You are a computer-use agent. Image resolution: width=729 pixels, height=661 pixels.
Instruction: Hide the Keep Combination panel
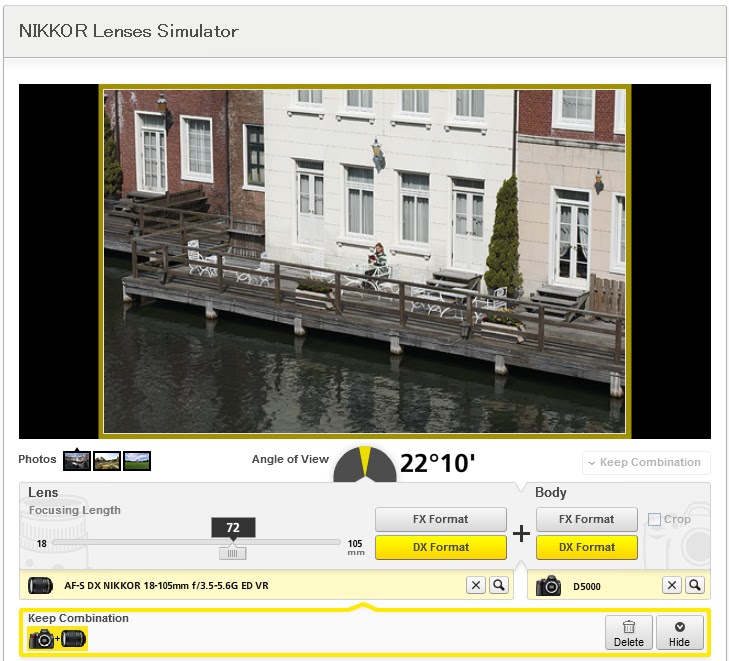click(680, 633)
